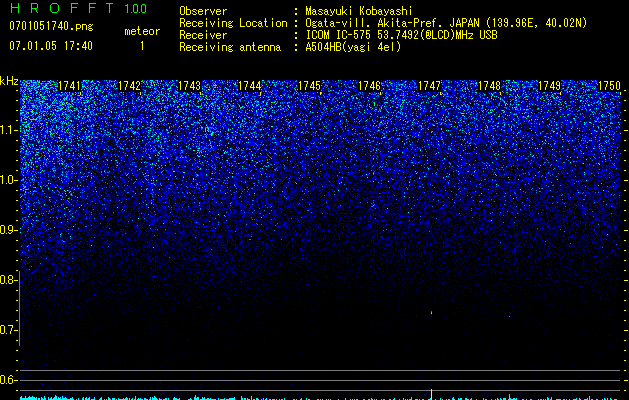Select ICOM IC-575 receiver description

pyautogui.click(x=401, y=35)
